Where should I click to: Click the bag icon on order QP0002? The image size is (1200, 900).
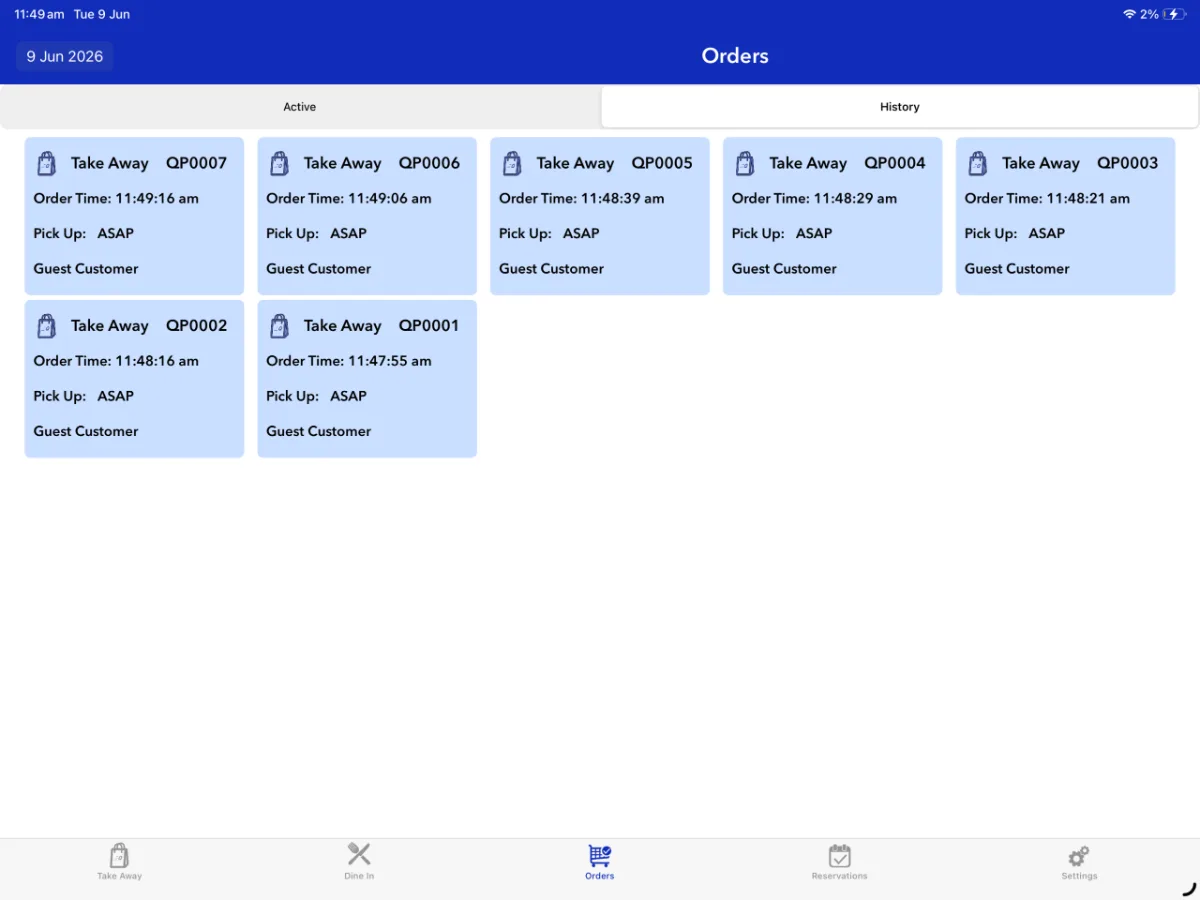click(46, 326)
